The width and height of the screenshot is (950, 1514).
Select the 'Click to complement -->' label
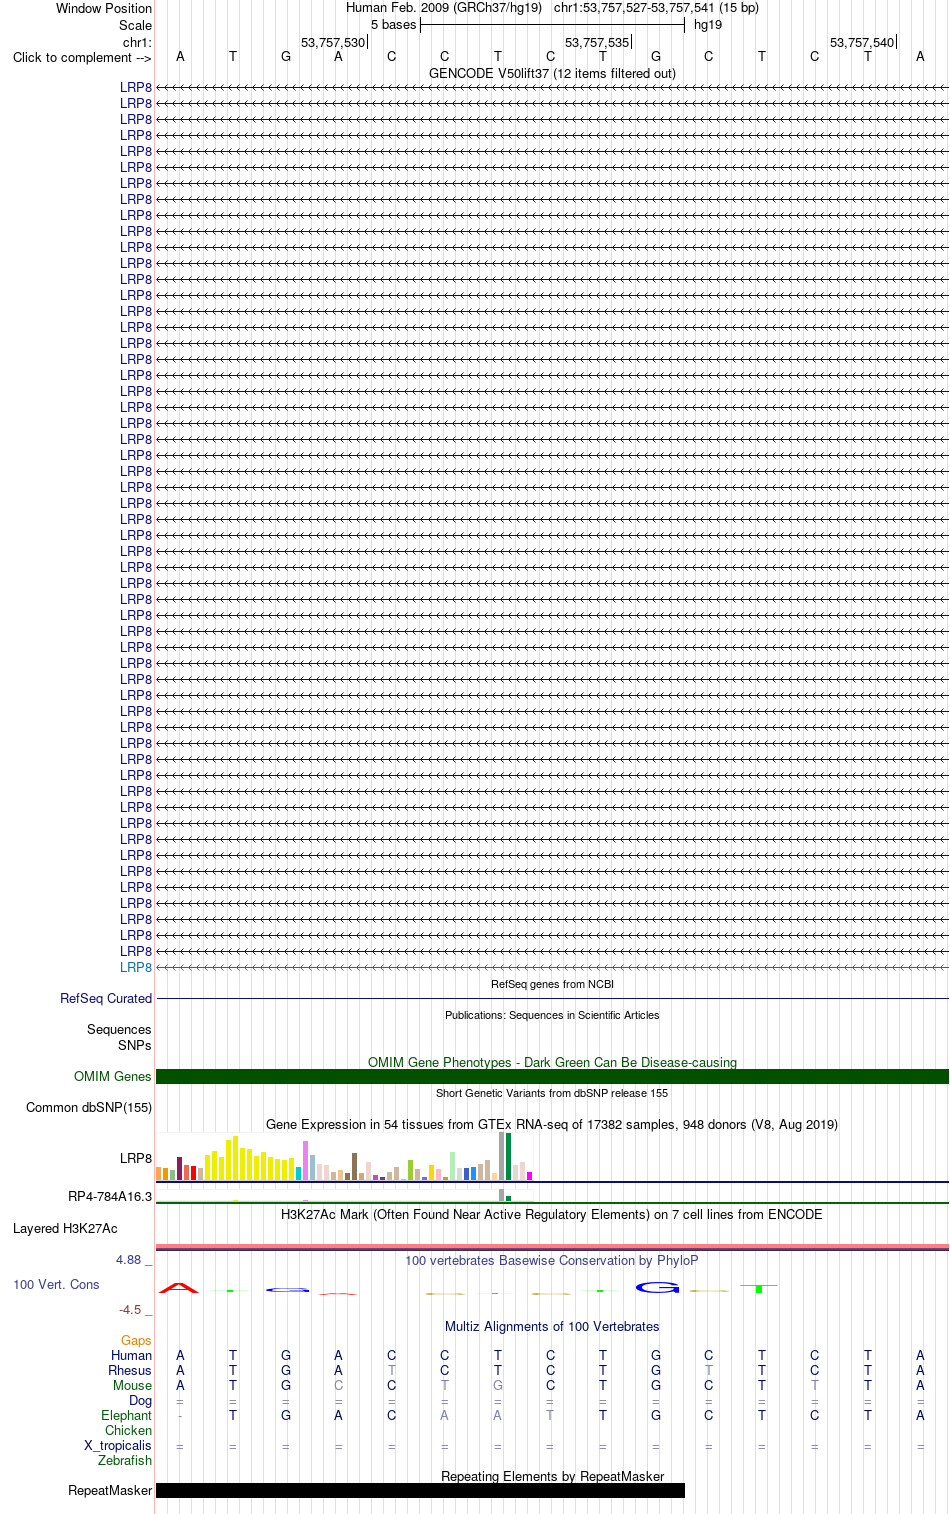pos(82,57)
